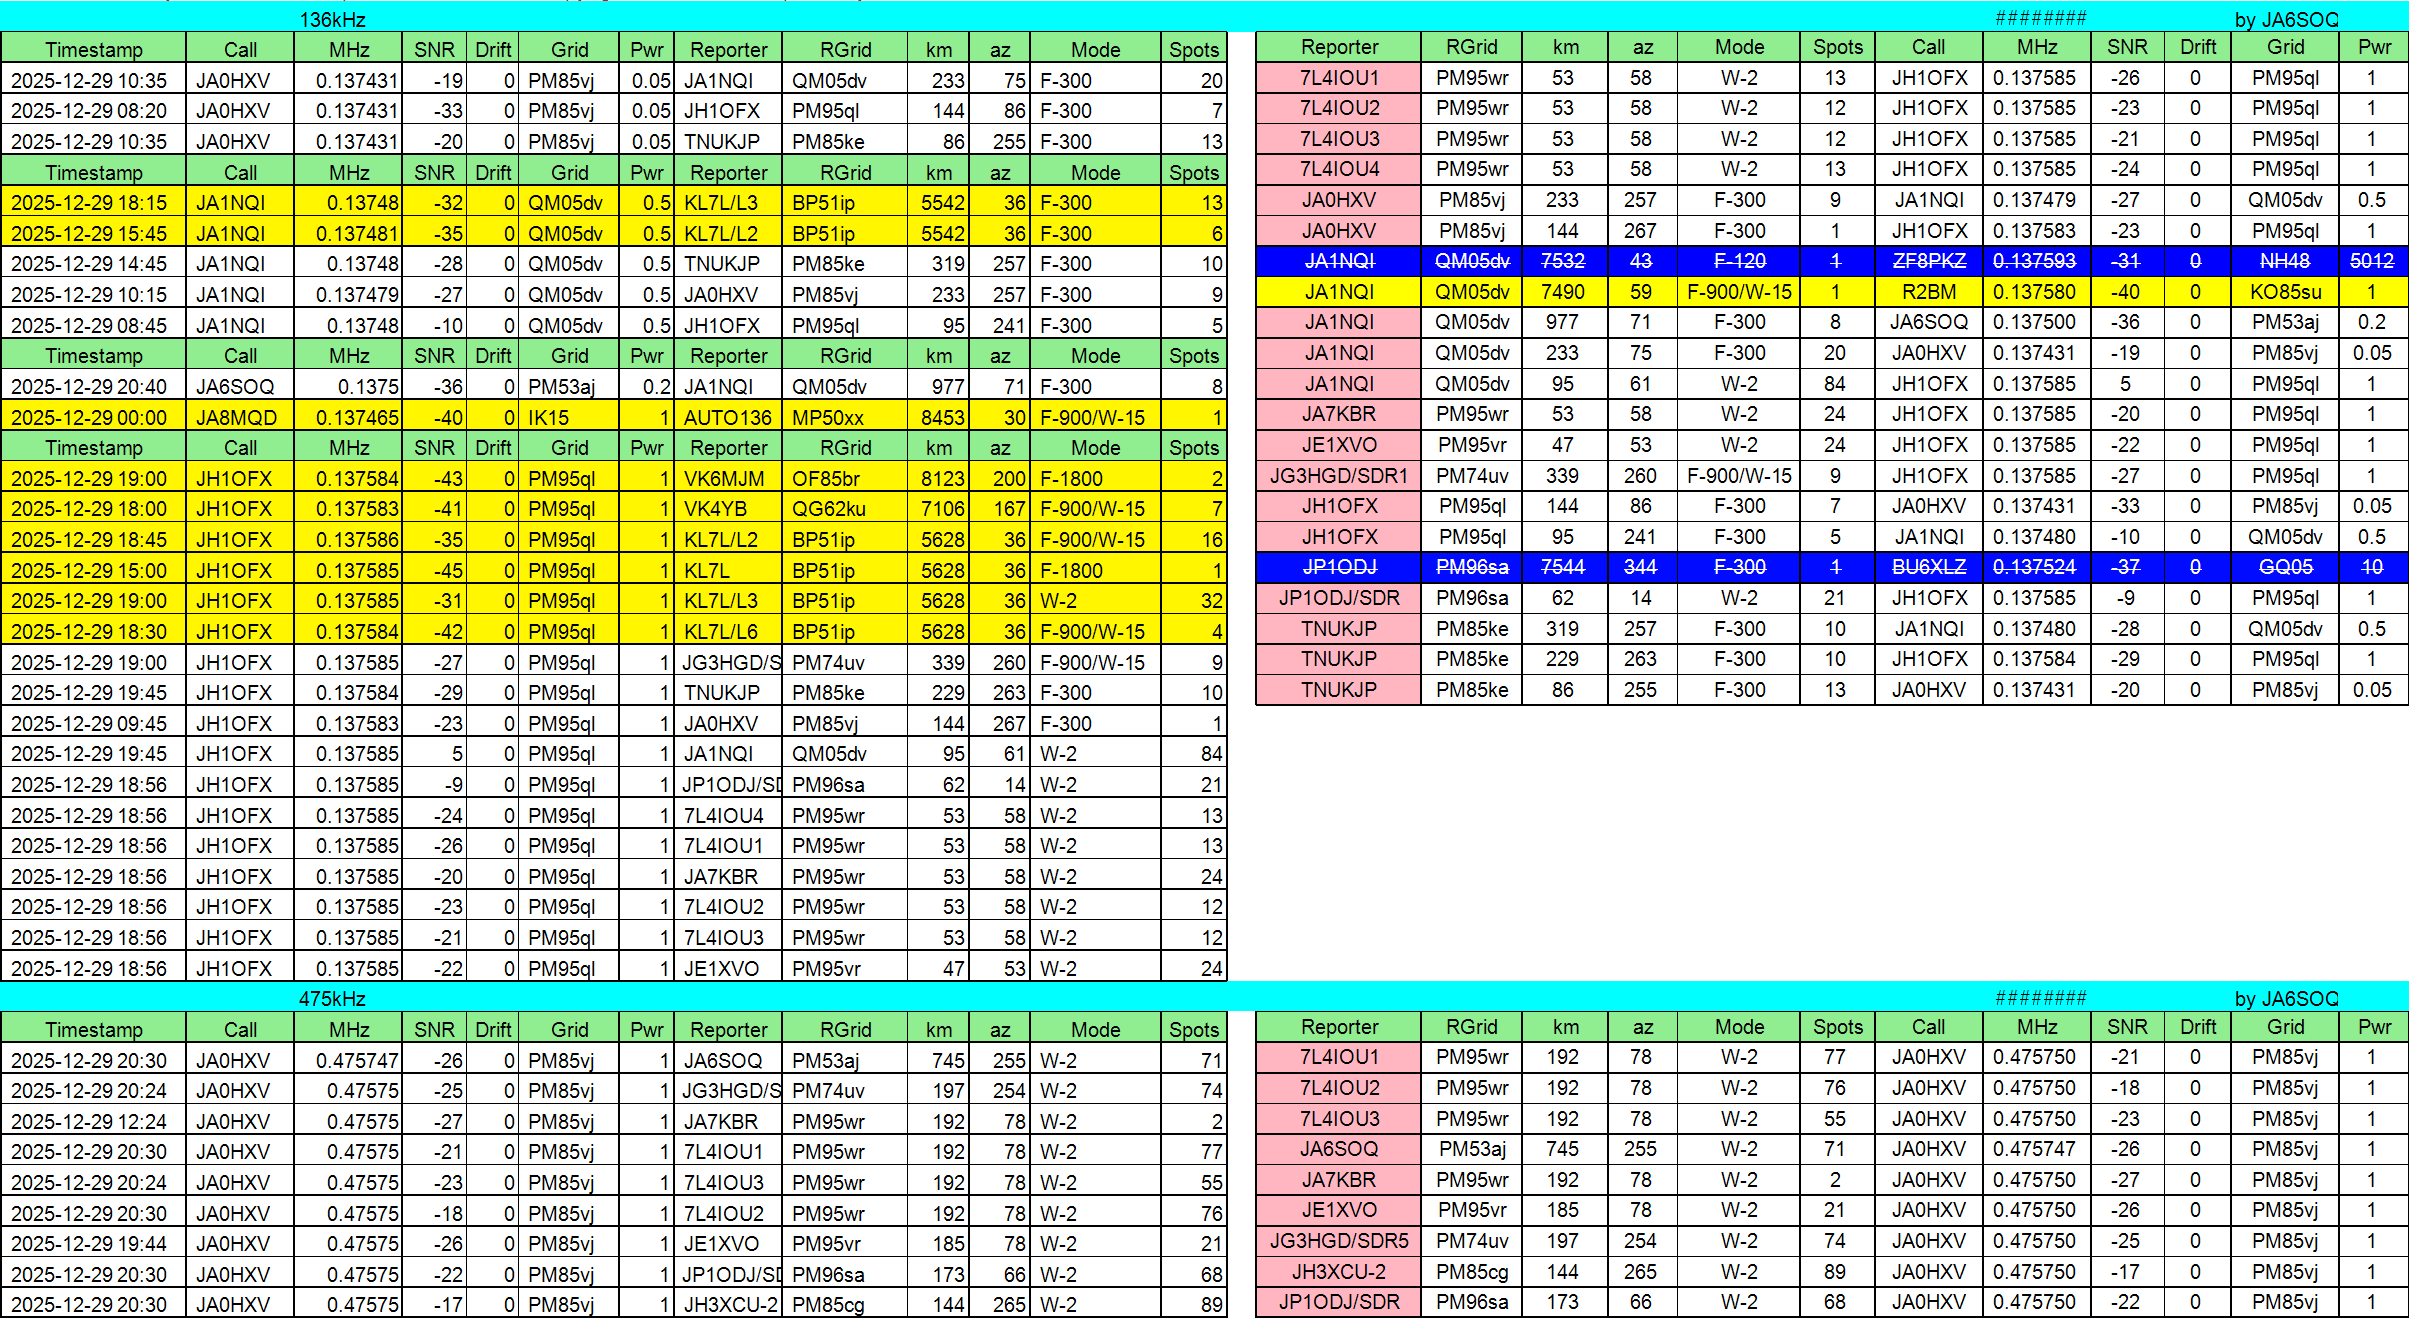Select the MP50xx RGrid cell
This screenshot has width=2409, height=1318.
tap(827, 418)
